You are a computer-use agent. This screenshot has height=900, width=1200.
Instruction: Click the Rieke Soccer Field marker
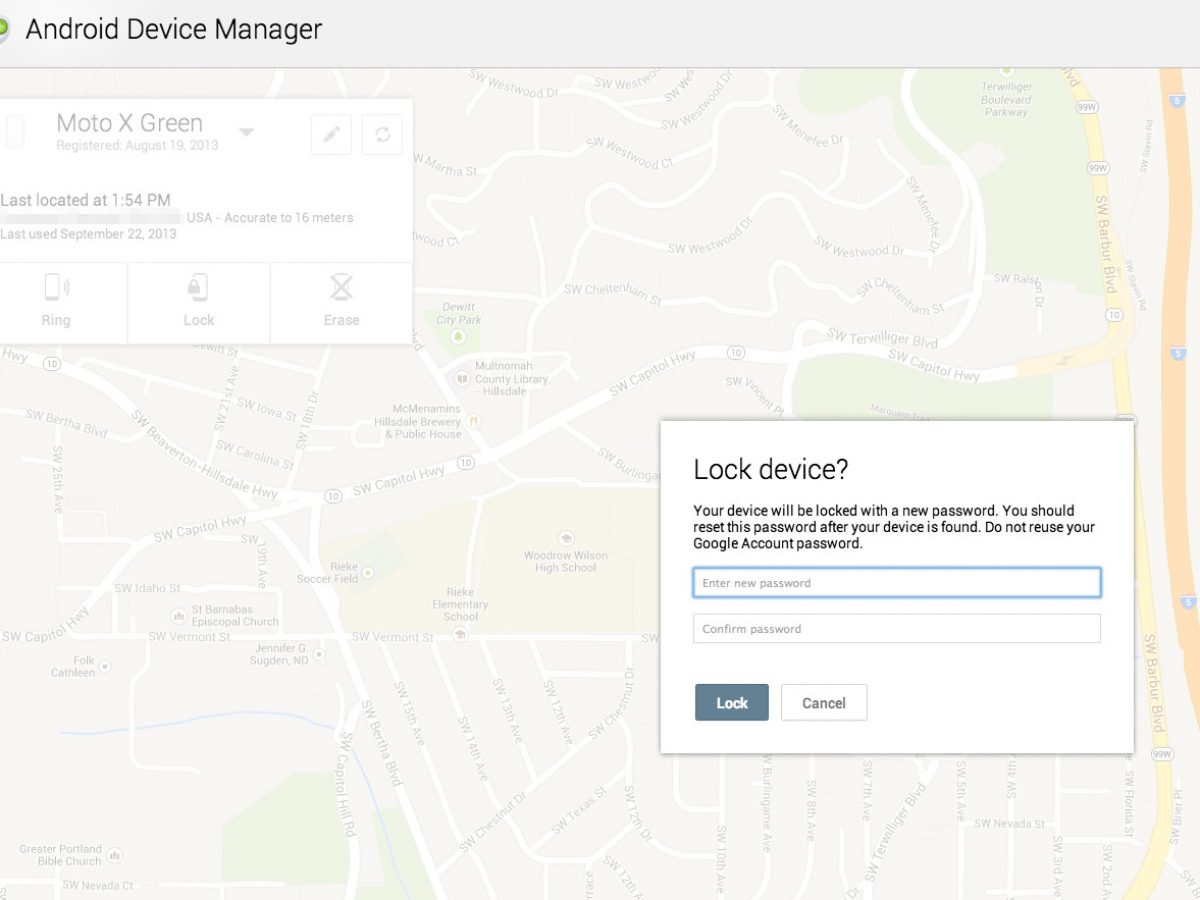click(x=367, y=573)
